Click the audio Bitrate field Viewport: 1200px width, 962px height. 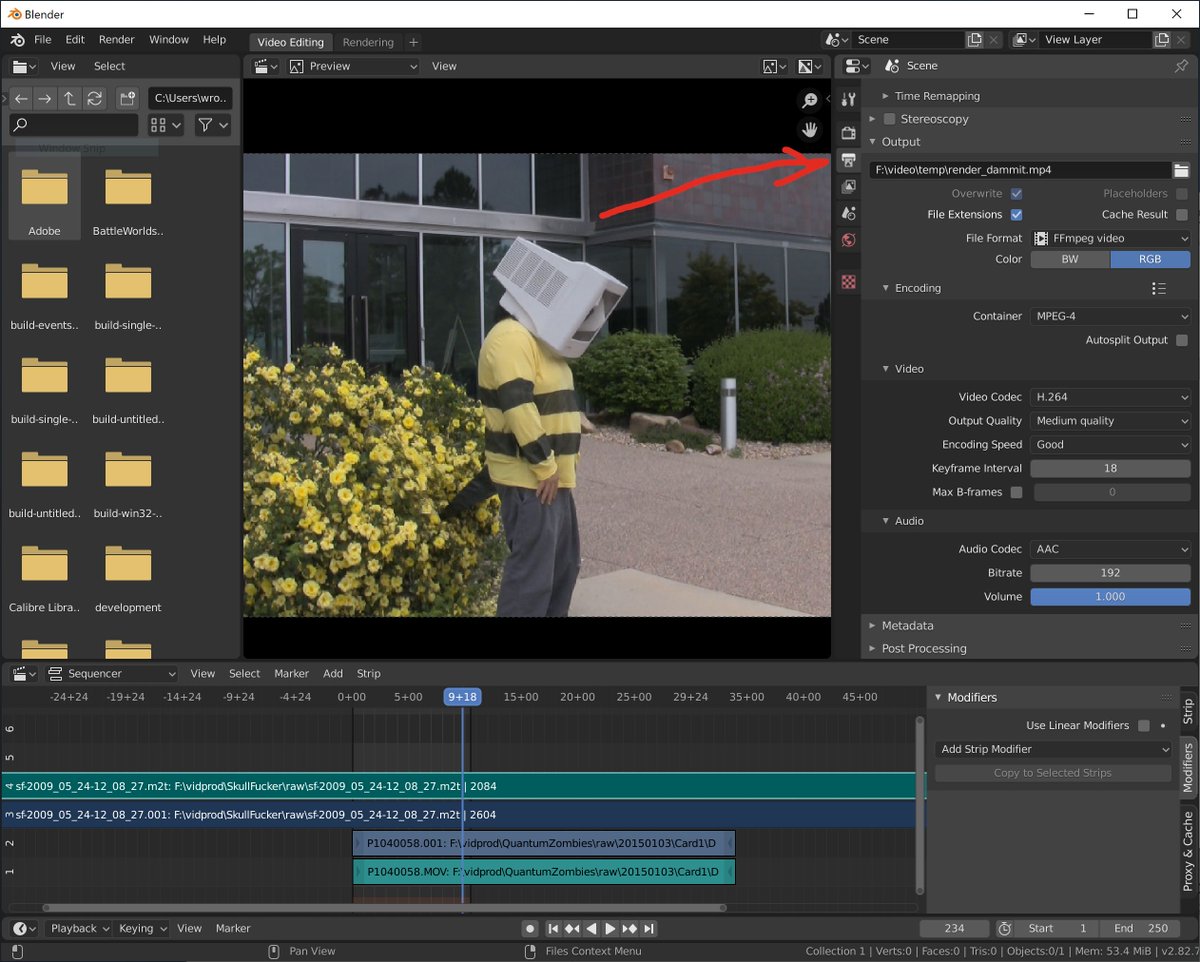pos(1111,573)
